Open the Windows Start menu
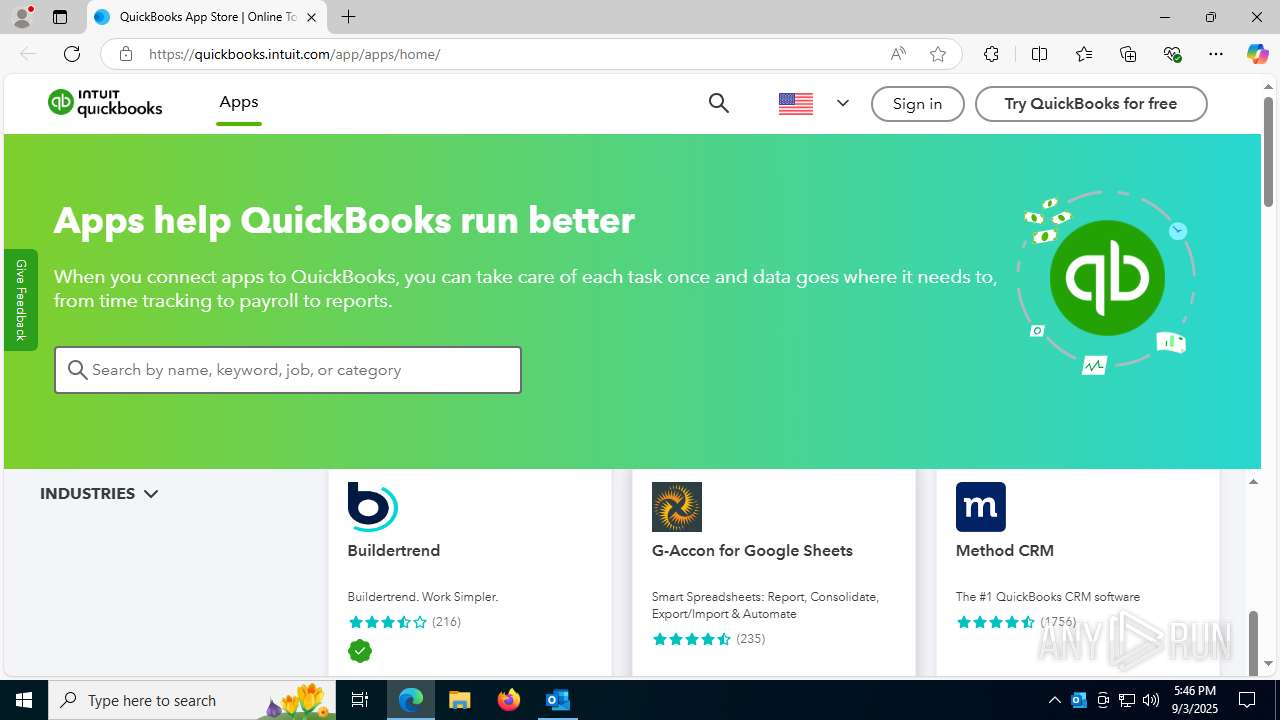 click(24, 700)
